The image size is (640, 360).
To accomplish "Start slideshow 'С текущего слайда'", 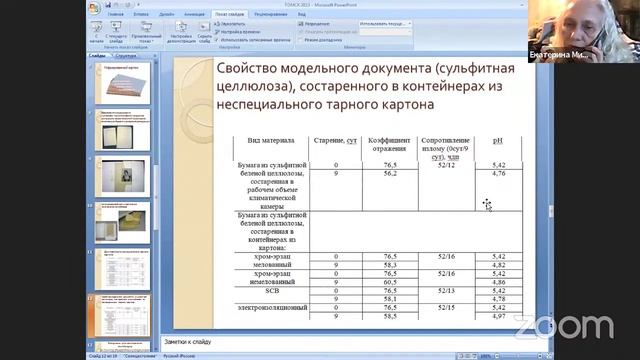I will (x=116, y=32).
